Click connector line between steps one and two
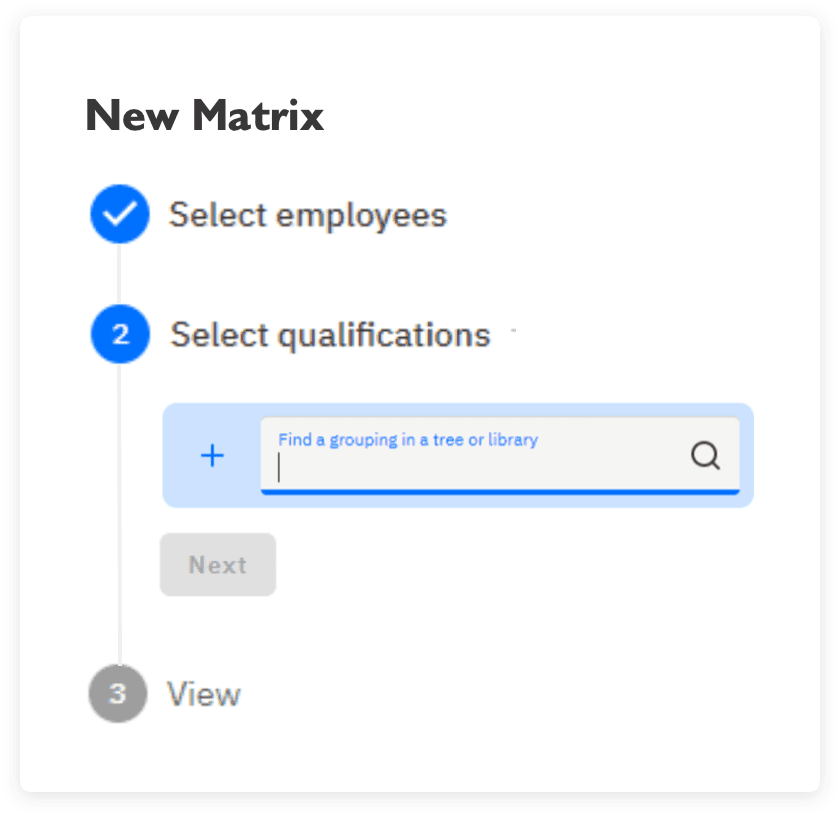The image size is (840, 816). [119, 274]
